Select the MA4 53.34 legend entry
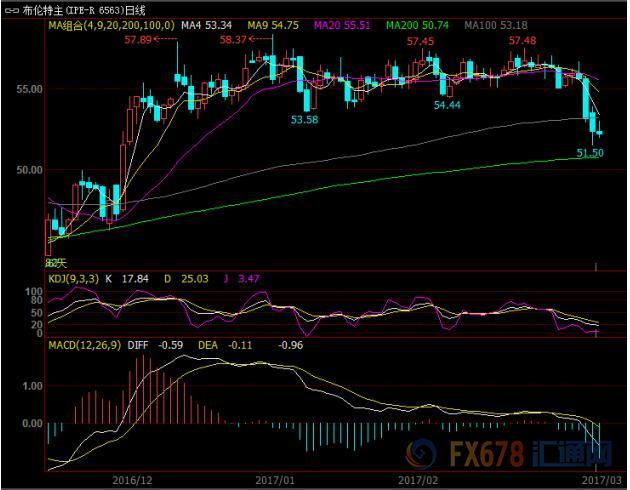The image size is (630, 490). point(206,24)
